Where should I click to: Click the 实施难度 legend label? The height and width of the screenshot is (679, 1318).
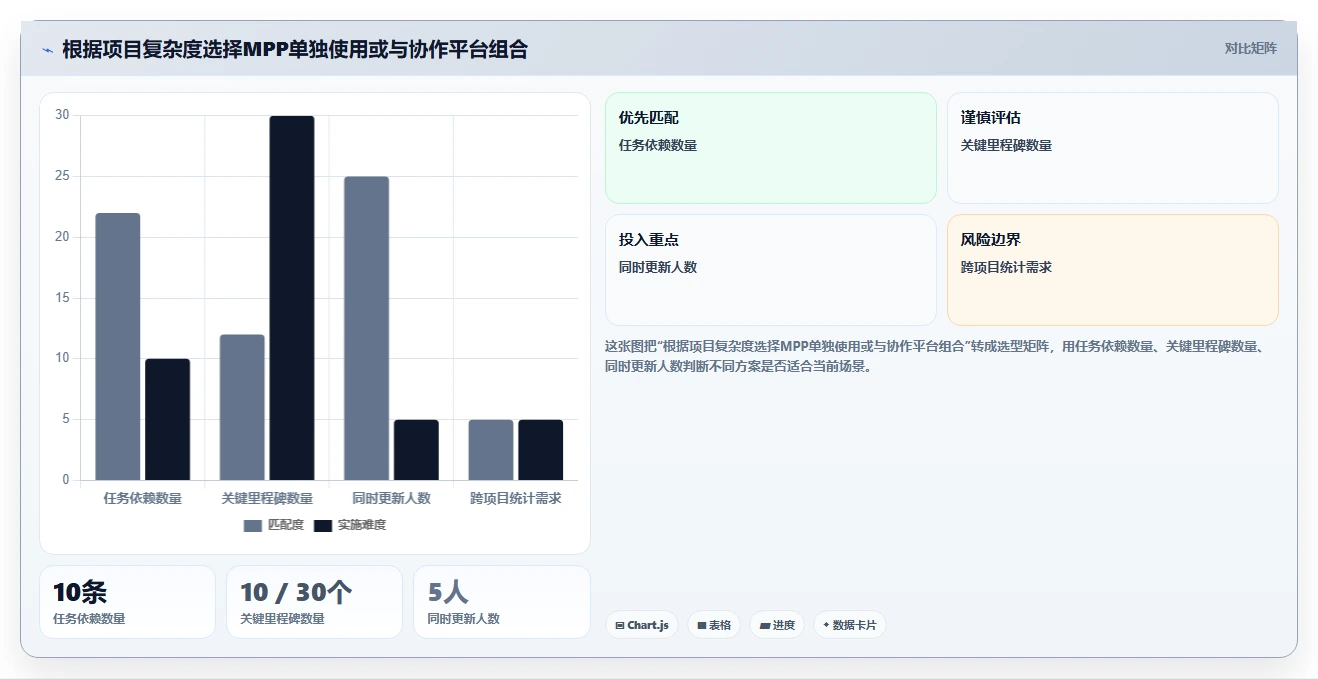(x=362, y=525)
